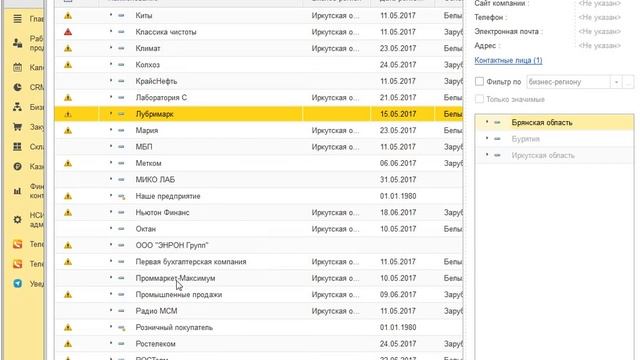Click the warning triangle beside Колхоз
The width and height of the screenshot is (640, 360).
coord(68,64)
